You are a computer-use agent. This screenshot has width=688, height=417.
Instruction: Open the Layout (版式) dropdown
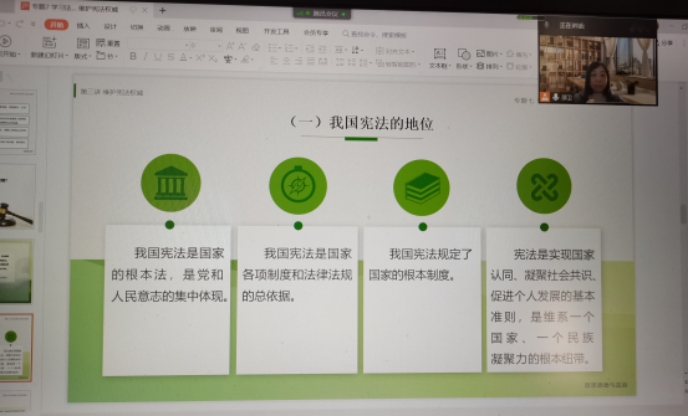82,57
